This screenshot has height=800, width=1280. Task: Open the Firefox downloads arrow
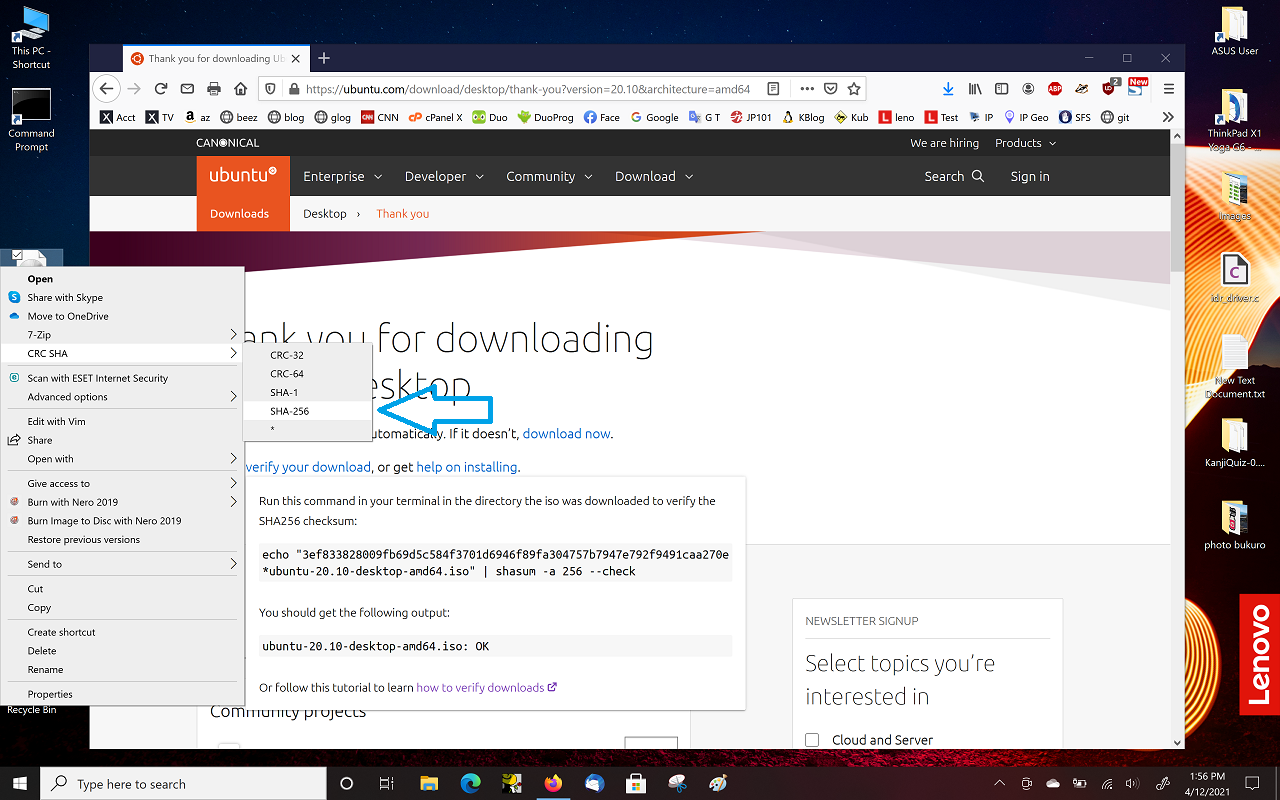click(948, 89)
